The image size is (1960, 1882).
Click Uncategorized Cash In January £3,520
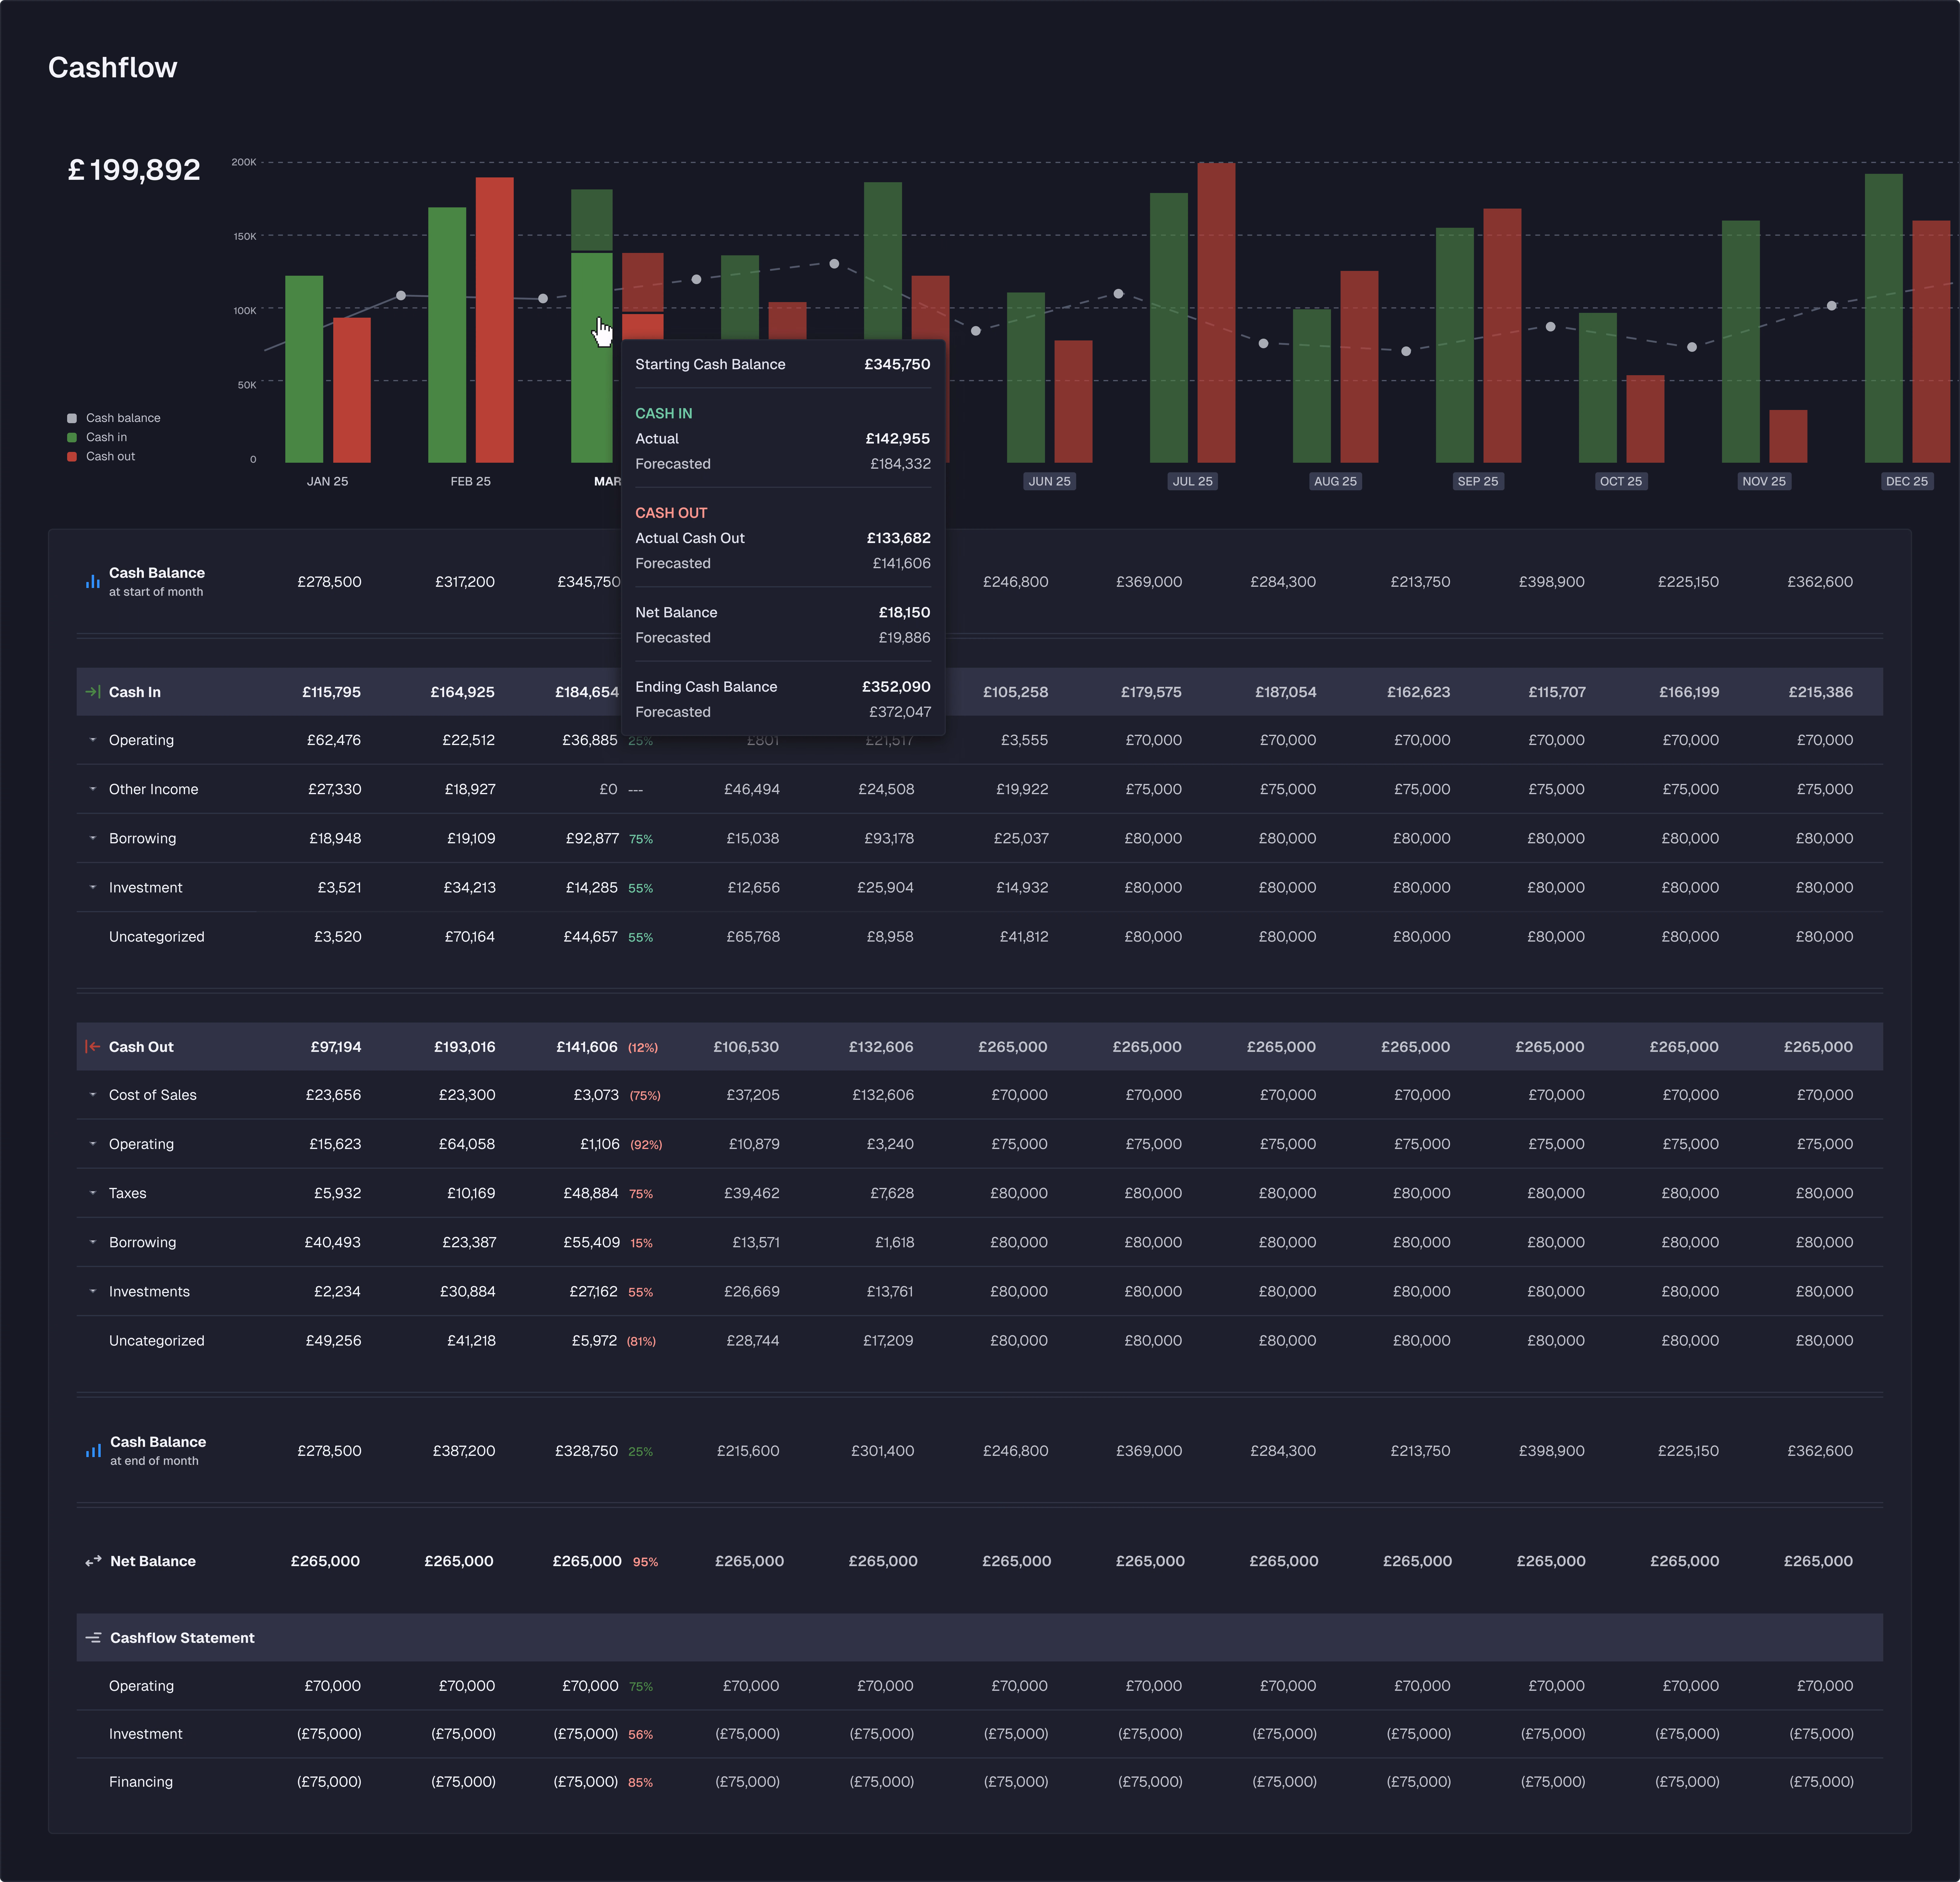pyautogui.click(x=338, y=937)
